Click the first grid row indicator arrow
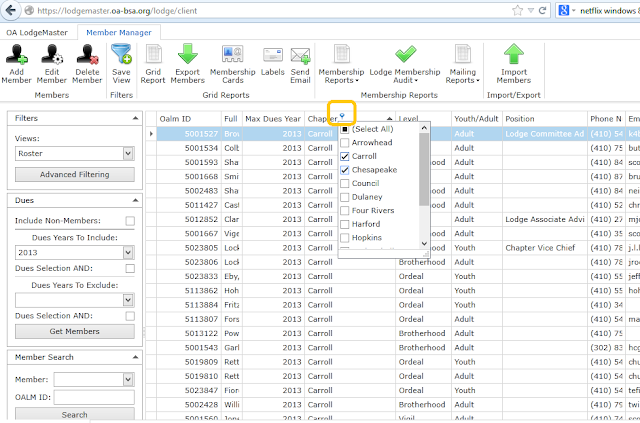 click(151, 134)
